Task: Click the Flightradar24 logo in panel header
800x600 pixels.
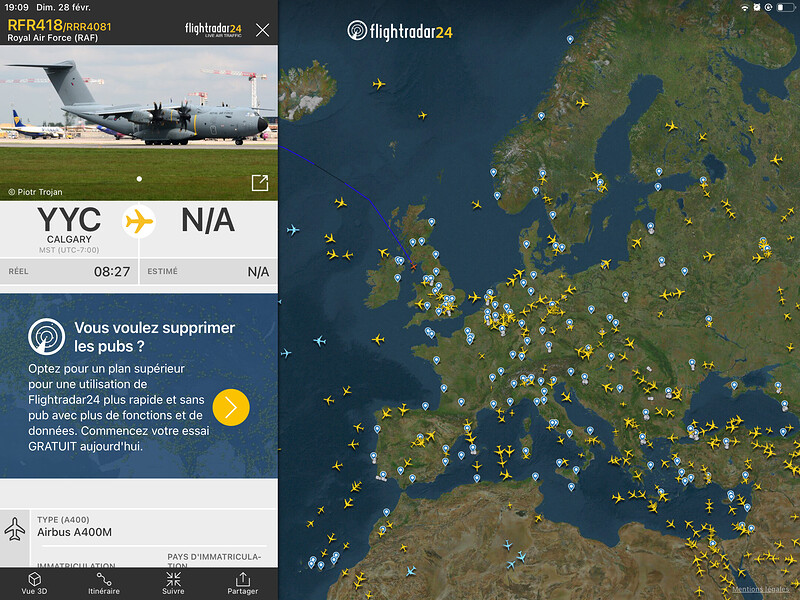Action: 213,30
